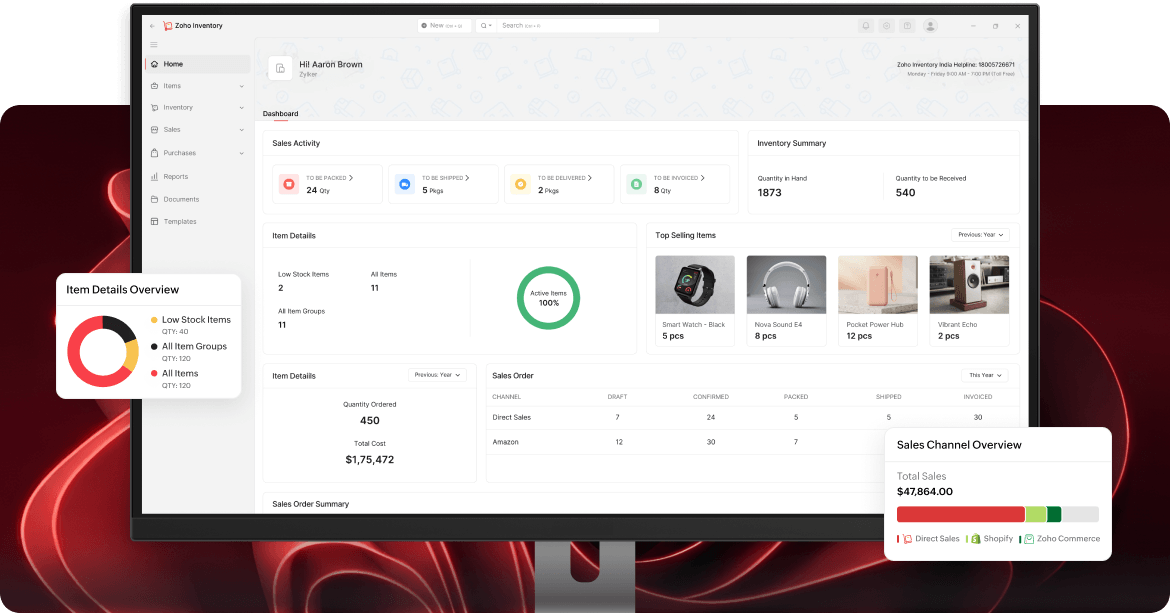This screenshot has height=613, width=1170.
Task: Click the Vibrant Echo speaker thumbnail
Action: click(x=969, y=285)
